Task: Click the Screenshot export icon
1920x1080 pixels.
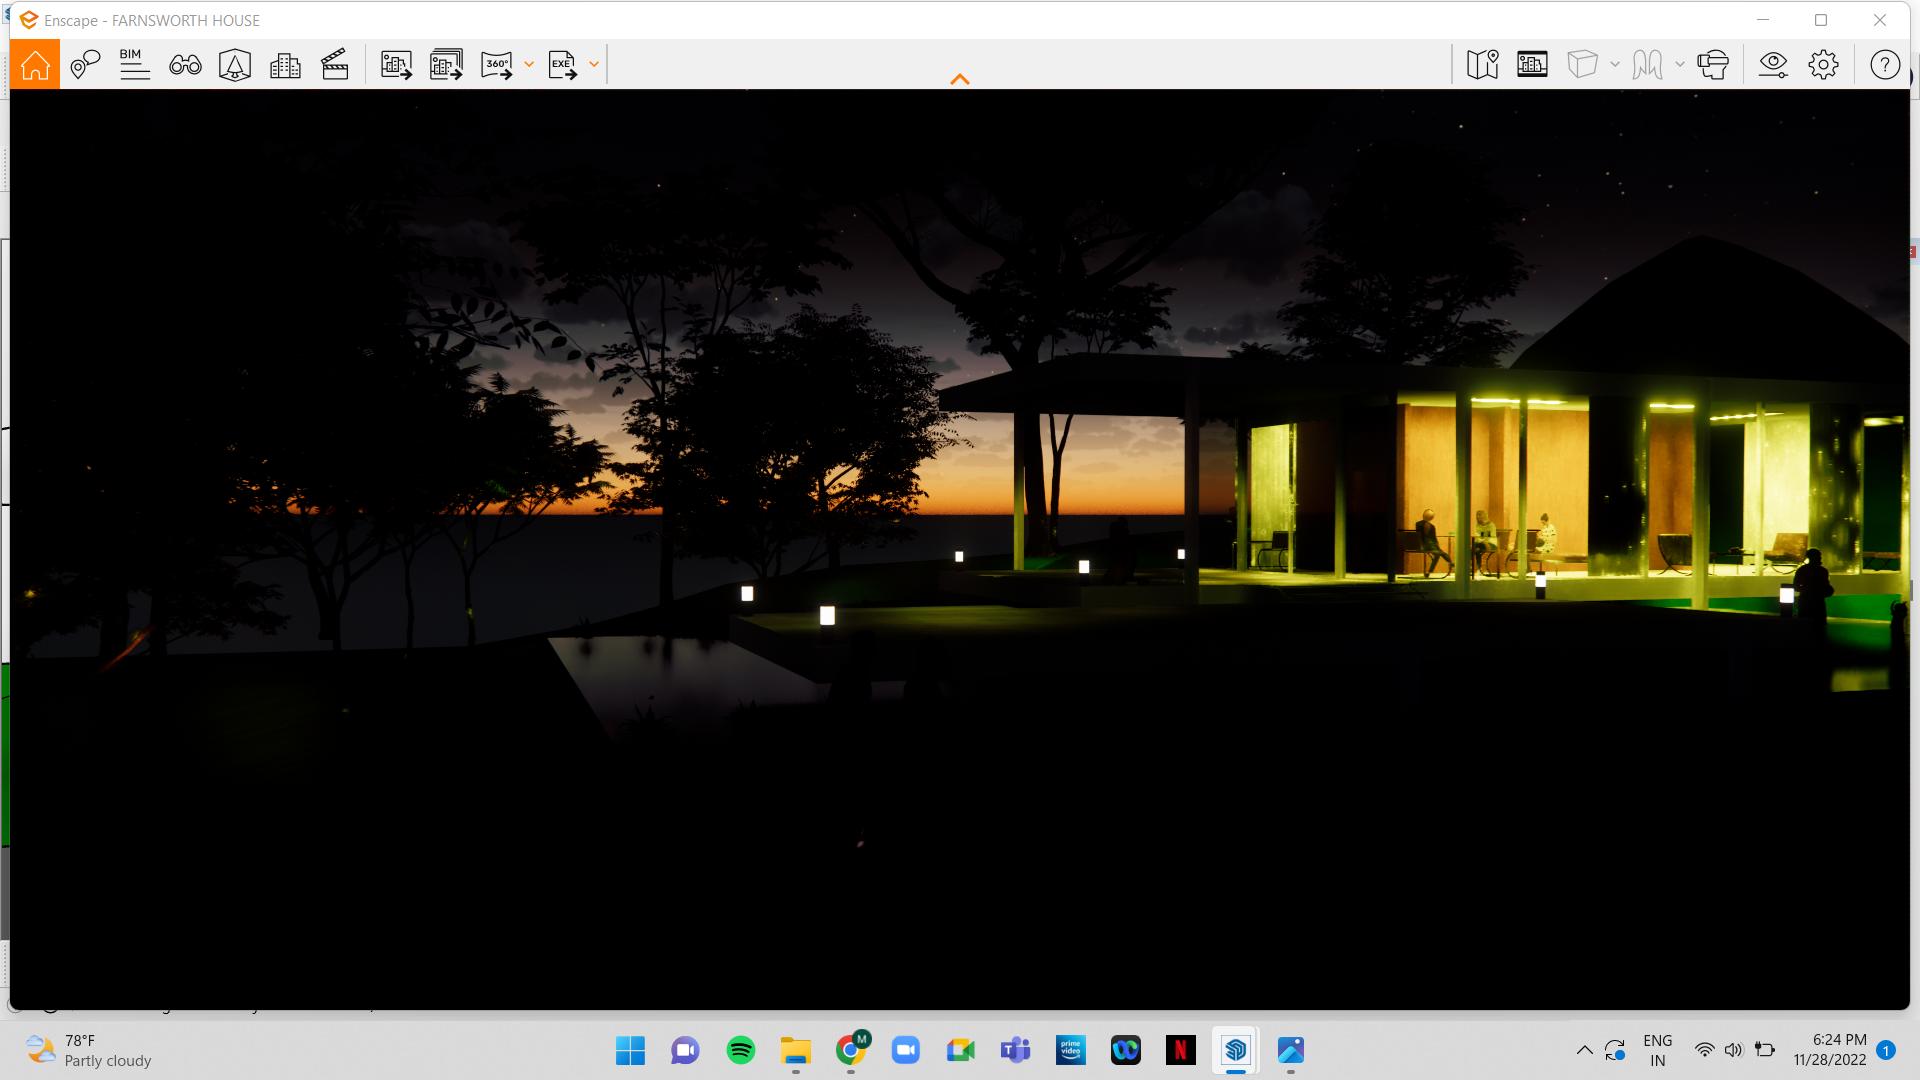Action: tap(396, 65)
